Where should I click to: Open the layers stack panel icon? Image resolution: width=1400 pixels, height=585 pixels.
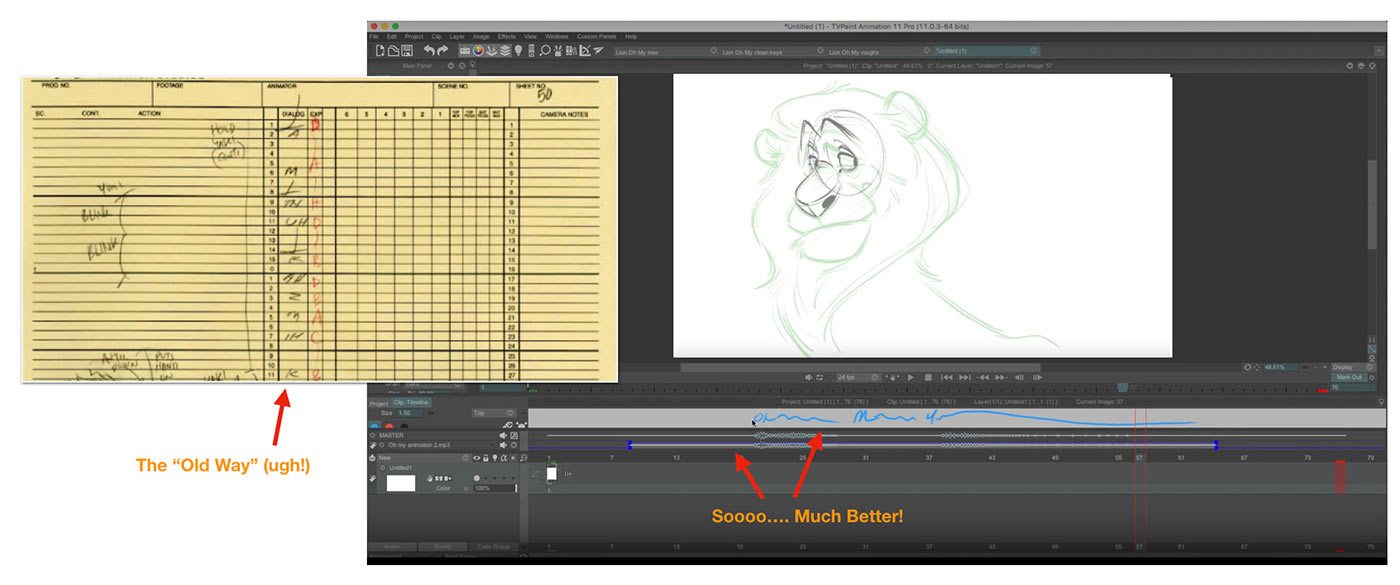506,51
